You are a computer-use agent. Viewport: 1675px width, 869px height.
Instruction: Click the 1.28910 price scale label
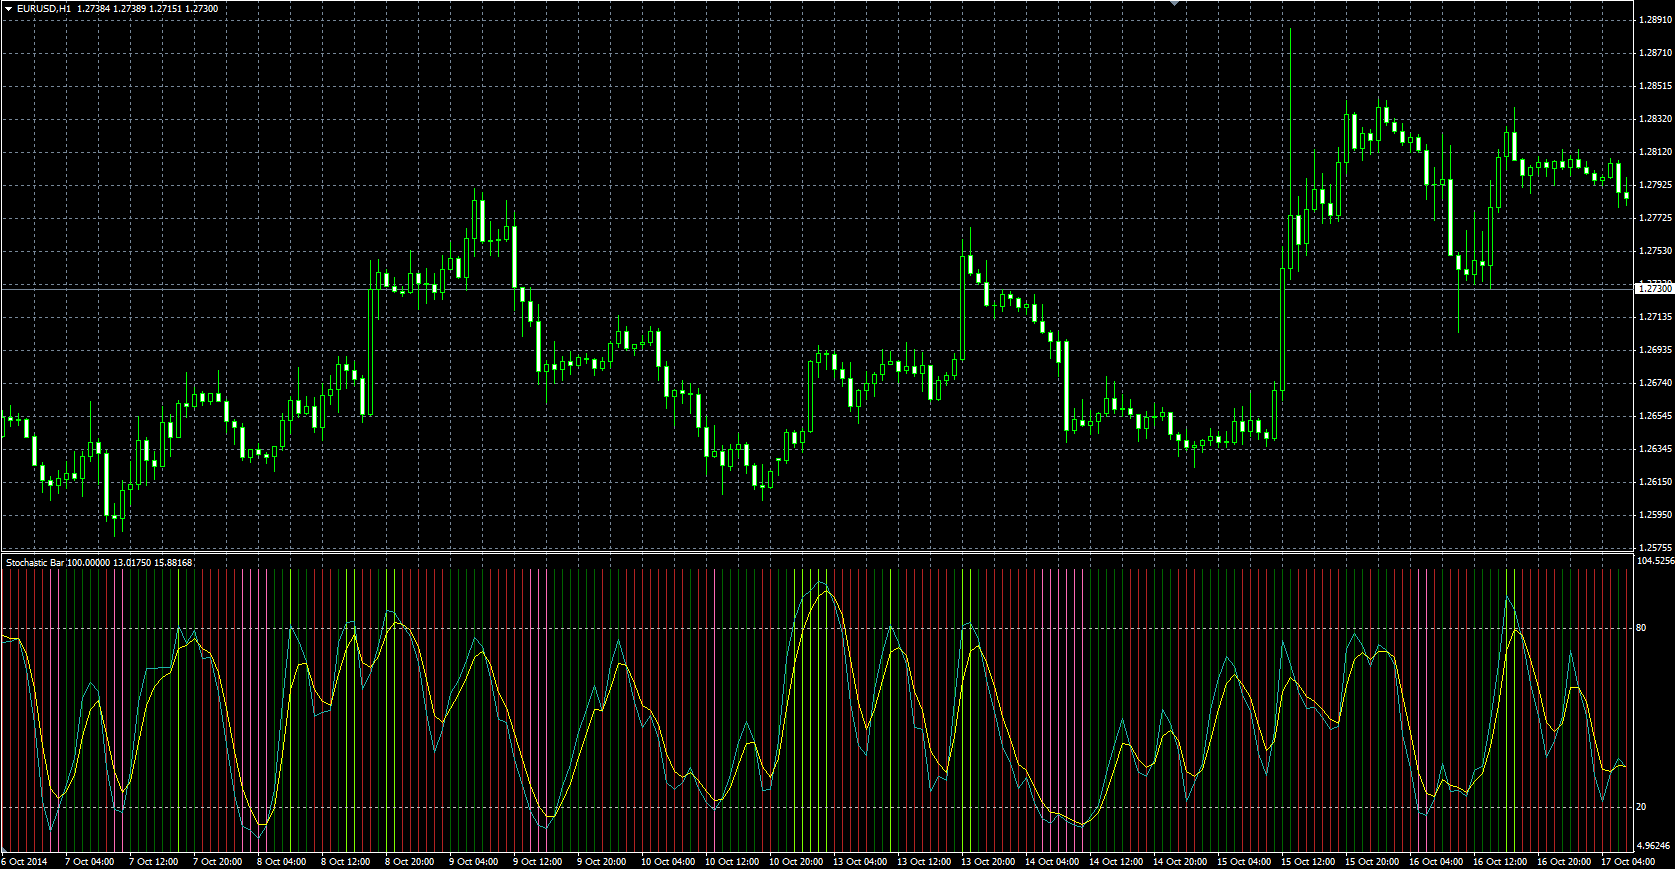coord(1655,20)
